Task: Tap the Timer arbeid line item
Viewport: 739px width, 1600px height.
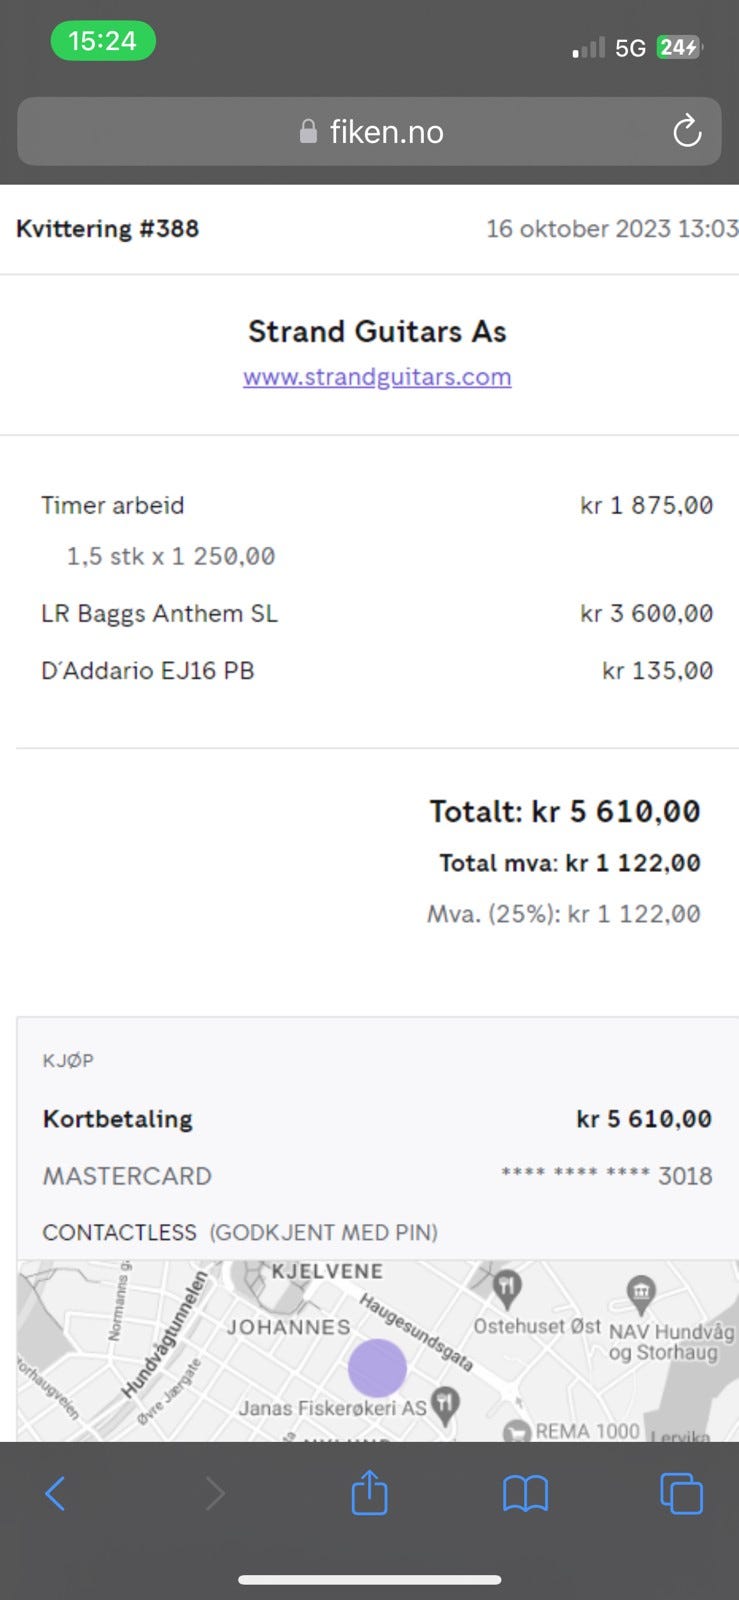Action: [x=112, y=505]
